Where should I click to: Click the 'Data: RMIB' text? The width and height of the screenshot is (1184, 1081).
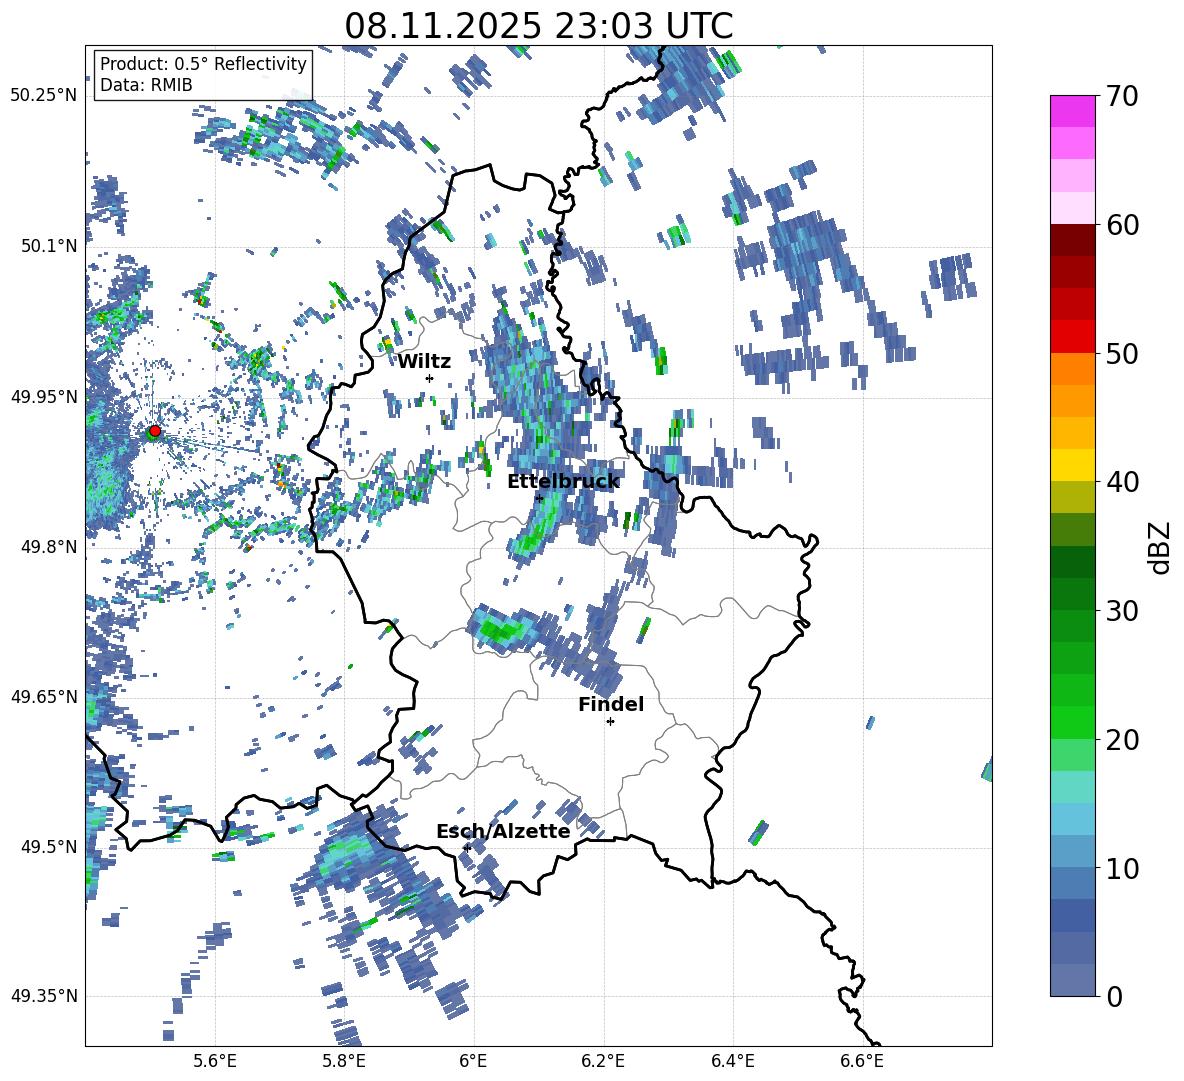(146, 85)
